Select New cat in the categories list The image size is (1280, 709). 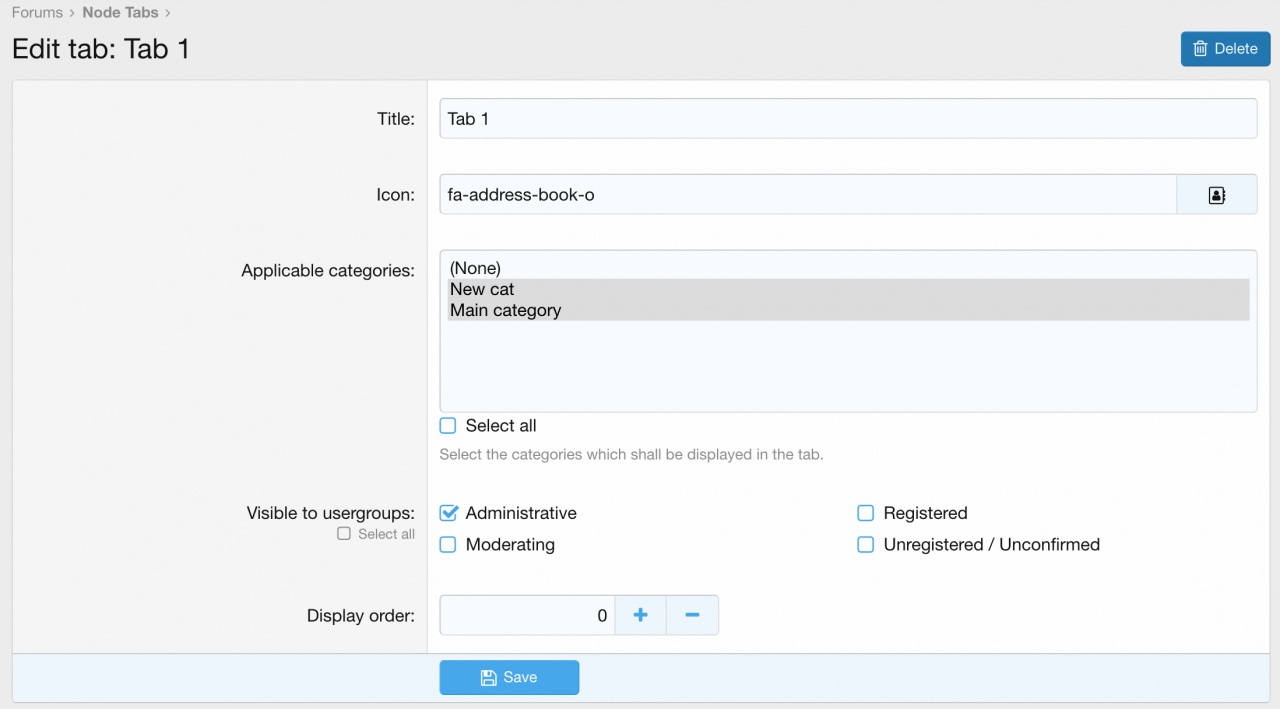tap(482, 289)
